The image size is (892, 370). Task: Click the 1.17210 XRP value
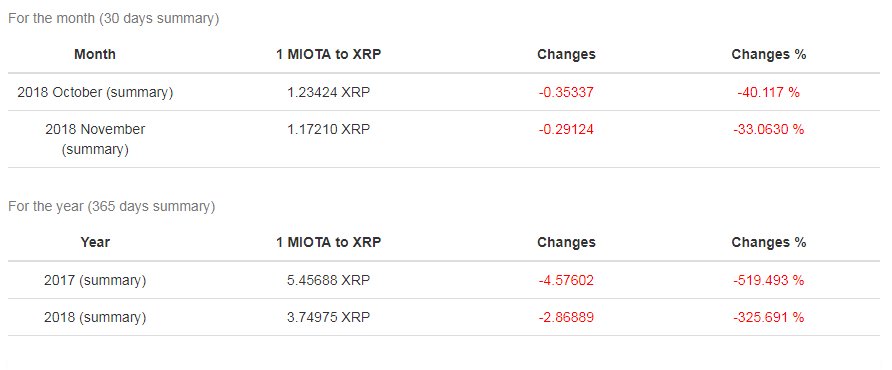point(329,130)
